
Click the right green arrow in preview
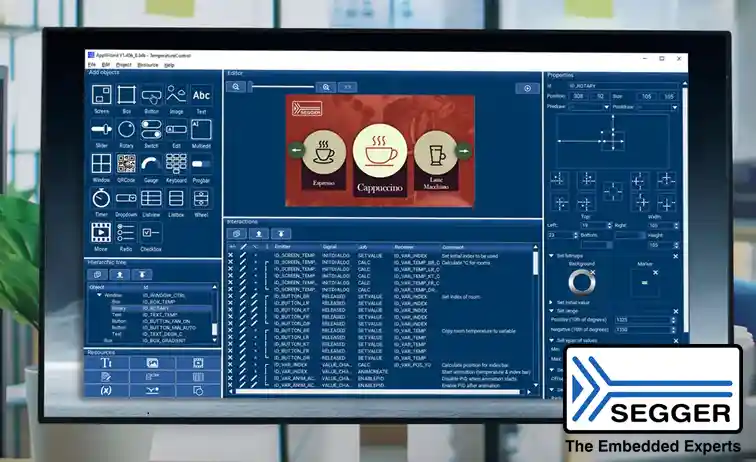[463, 151]
